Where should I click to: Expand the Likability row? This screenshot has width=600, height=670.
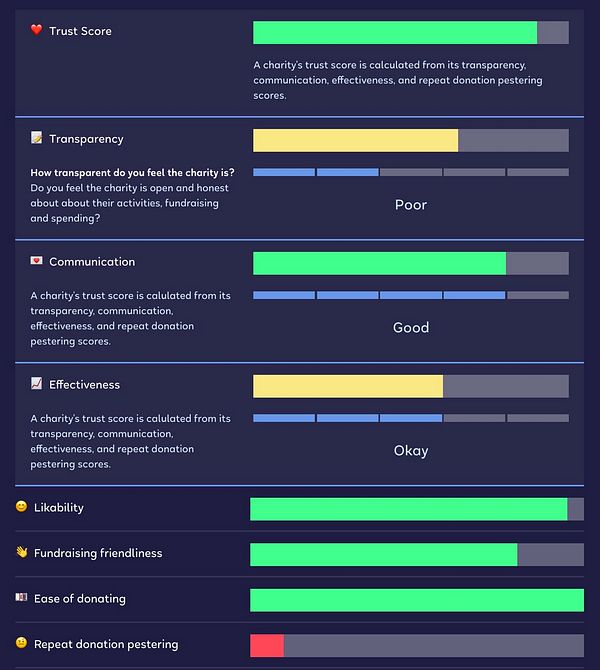(x=300, y=508)
